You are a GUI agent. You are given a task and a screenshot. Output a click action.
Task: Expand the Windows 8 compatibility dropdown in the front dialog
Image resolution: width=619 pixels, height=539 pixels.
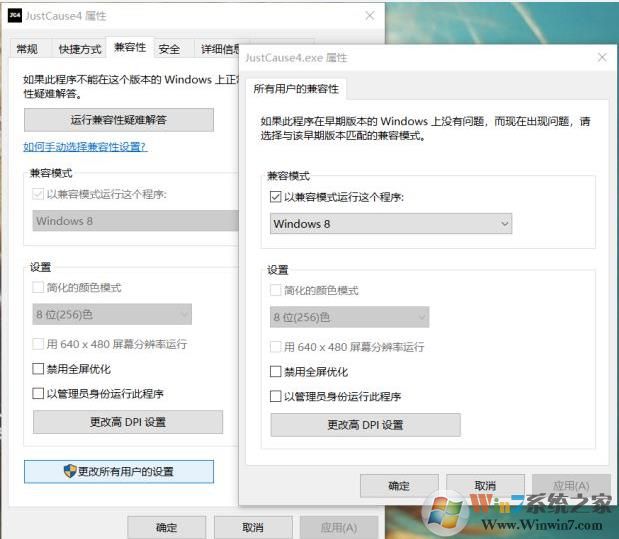[391, 224]
